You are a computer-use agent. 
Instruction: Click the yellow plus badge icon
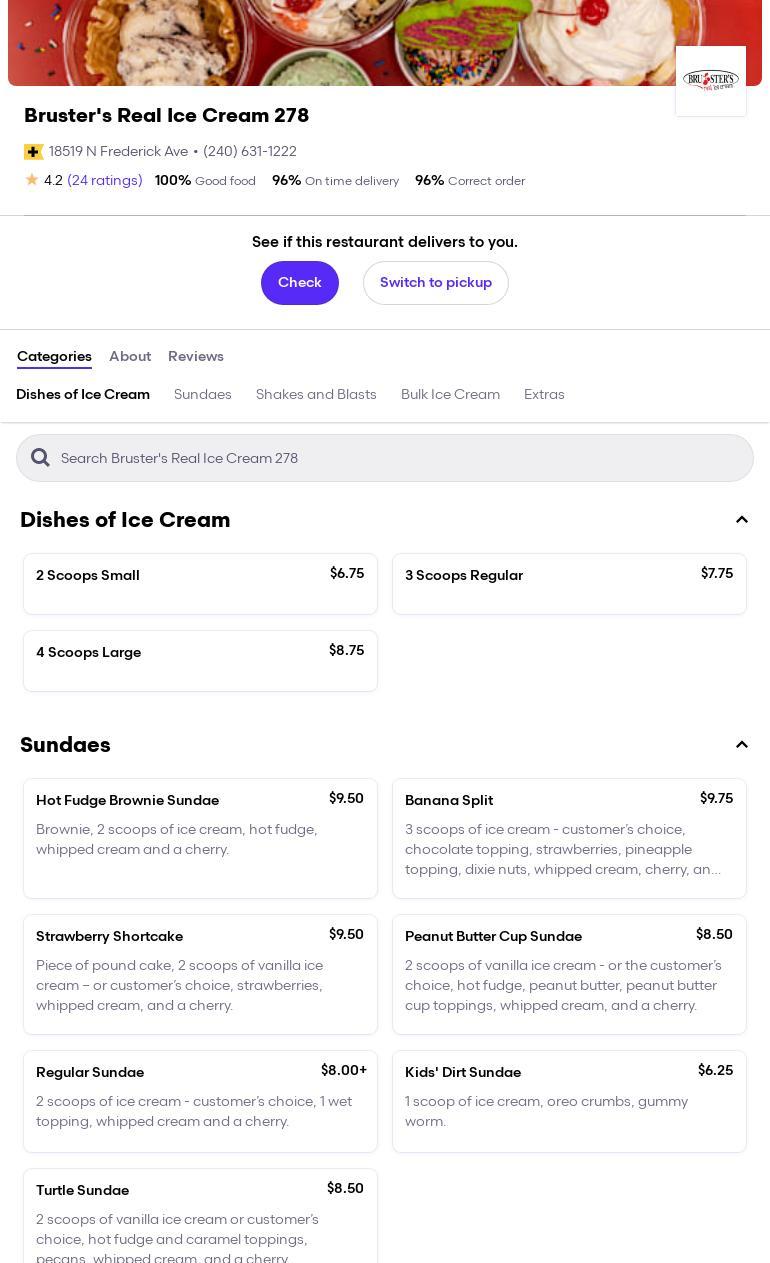point(33,152)
